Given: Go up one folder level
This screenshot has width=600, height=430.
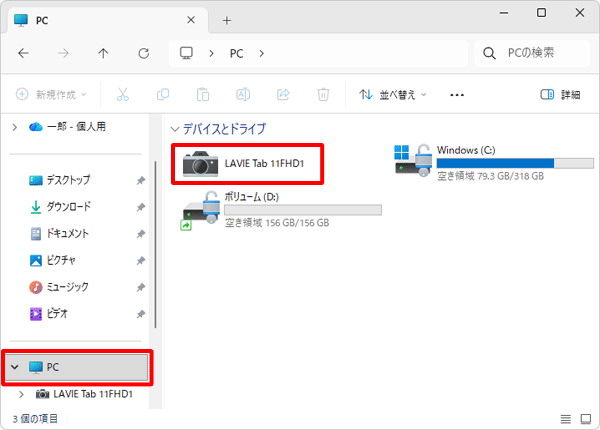Looking at the screenshot, I should tap(103, 53).
